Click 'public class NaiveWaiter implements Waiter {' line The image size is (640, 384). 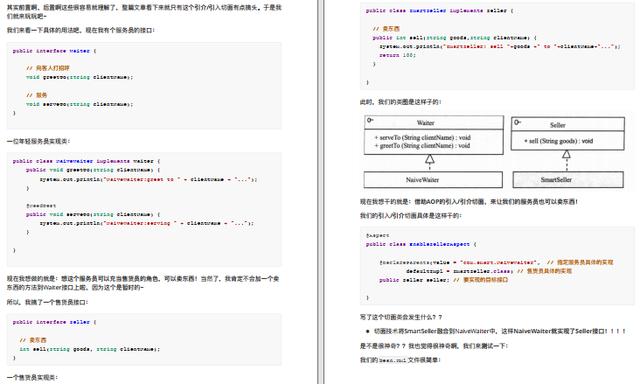(x=87, y=161)
